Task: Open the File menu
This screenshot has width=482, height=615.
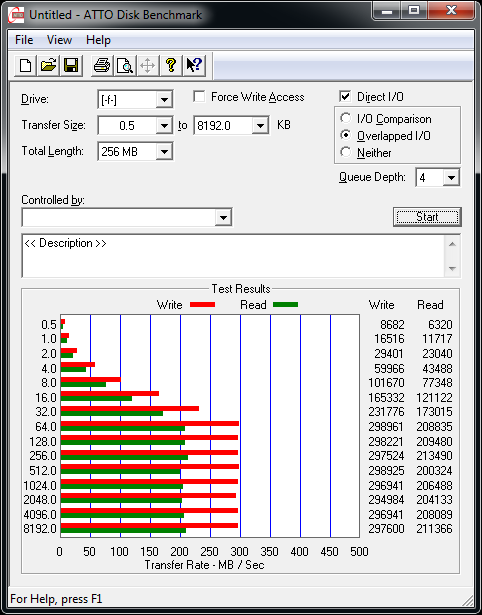Action: click(x=24, y=40)
